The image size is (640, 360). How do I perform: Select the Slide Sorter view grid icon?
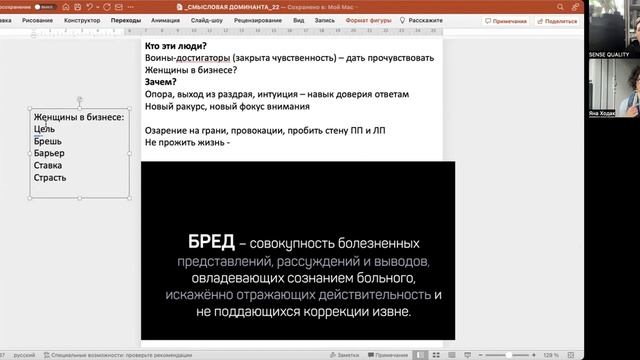pyautogui.click(x=436, y=355)
